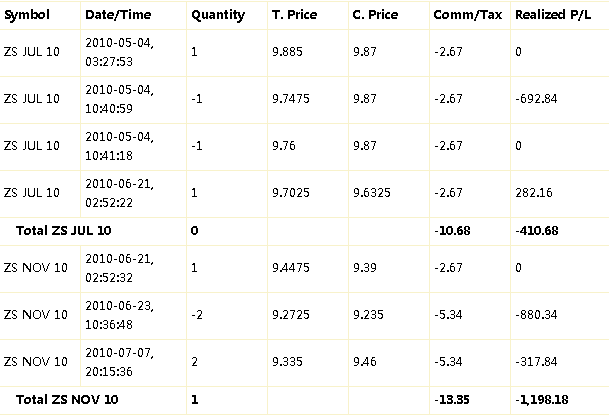Click the T. Price column header
The width and height of the screenshot is (609, 420).
click(x=294, y=15)
